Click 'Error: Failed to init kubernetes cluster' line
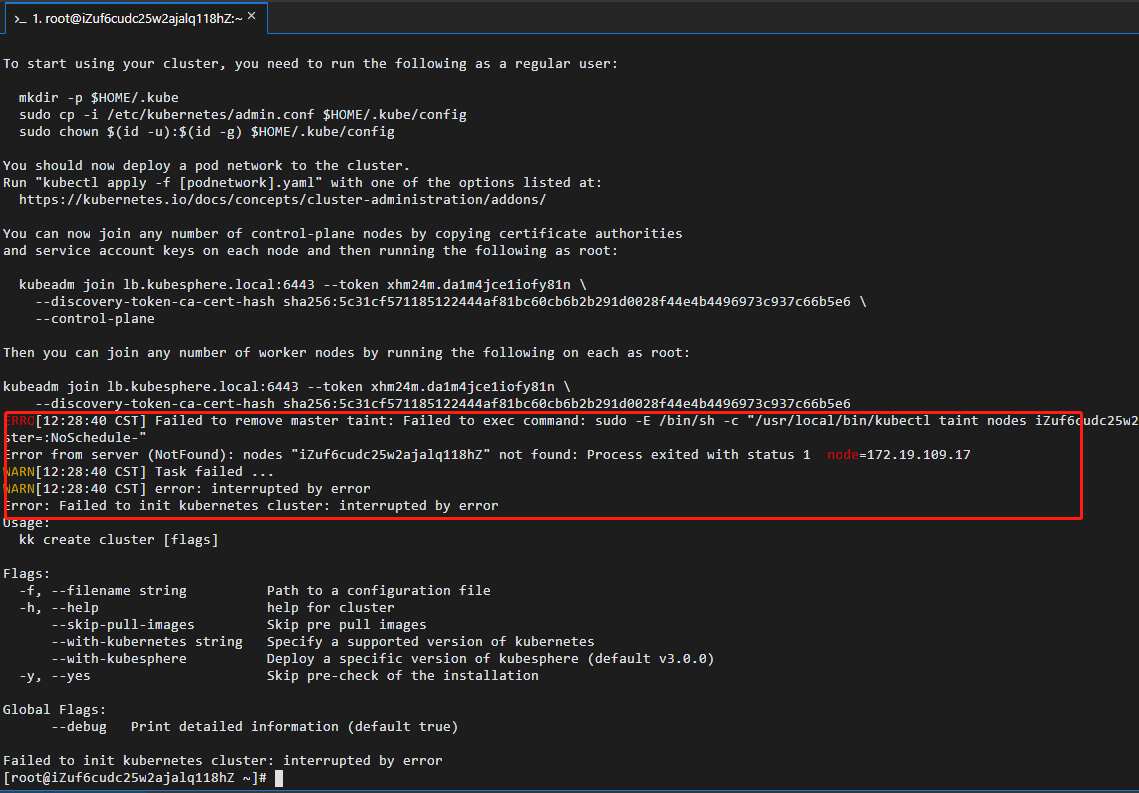This screenshot has height=793, width=1139. tap(251, 505)
